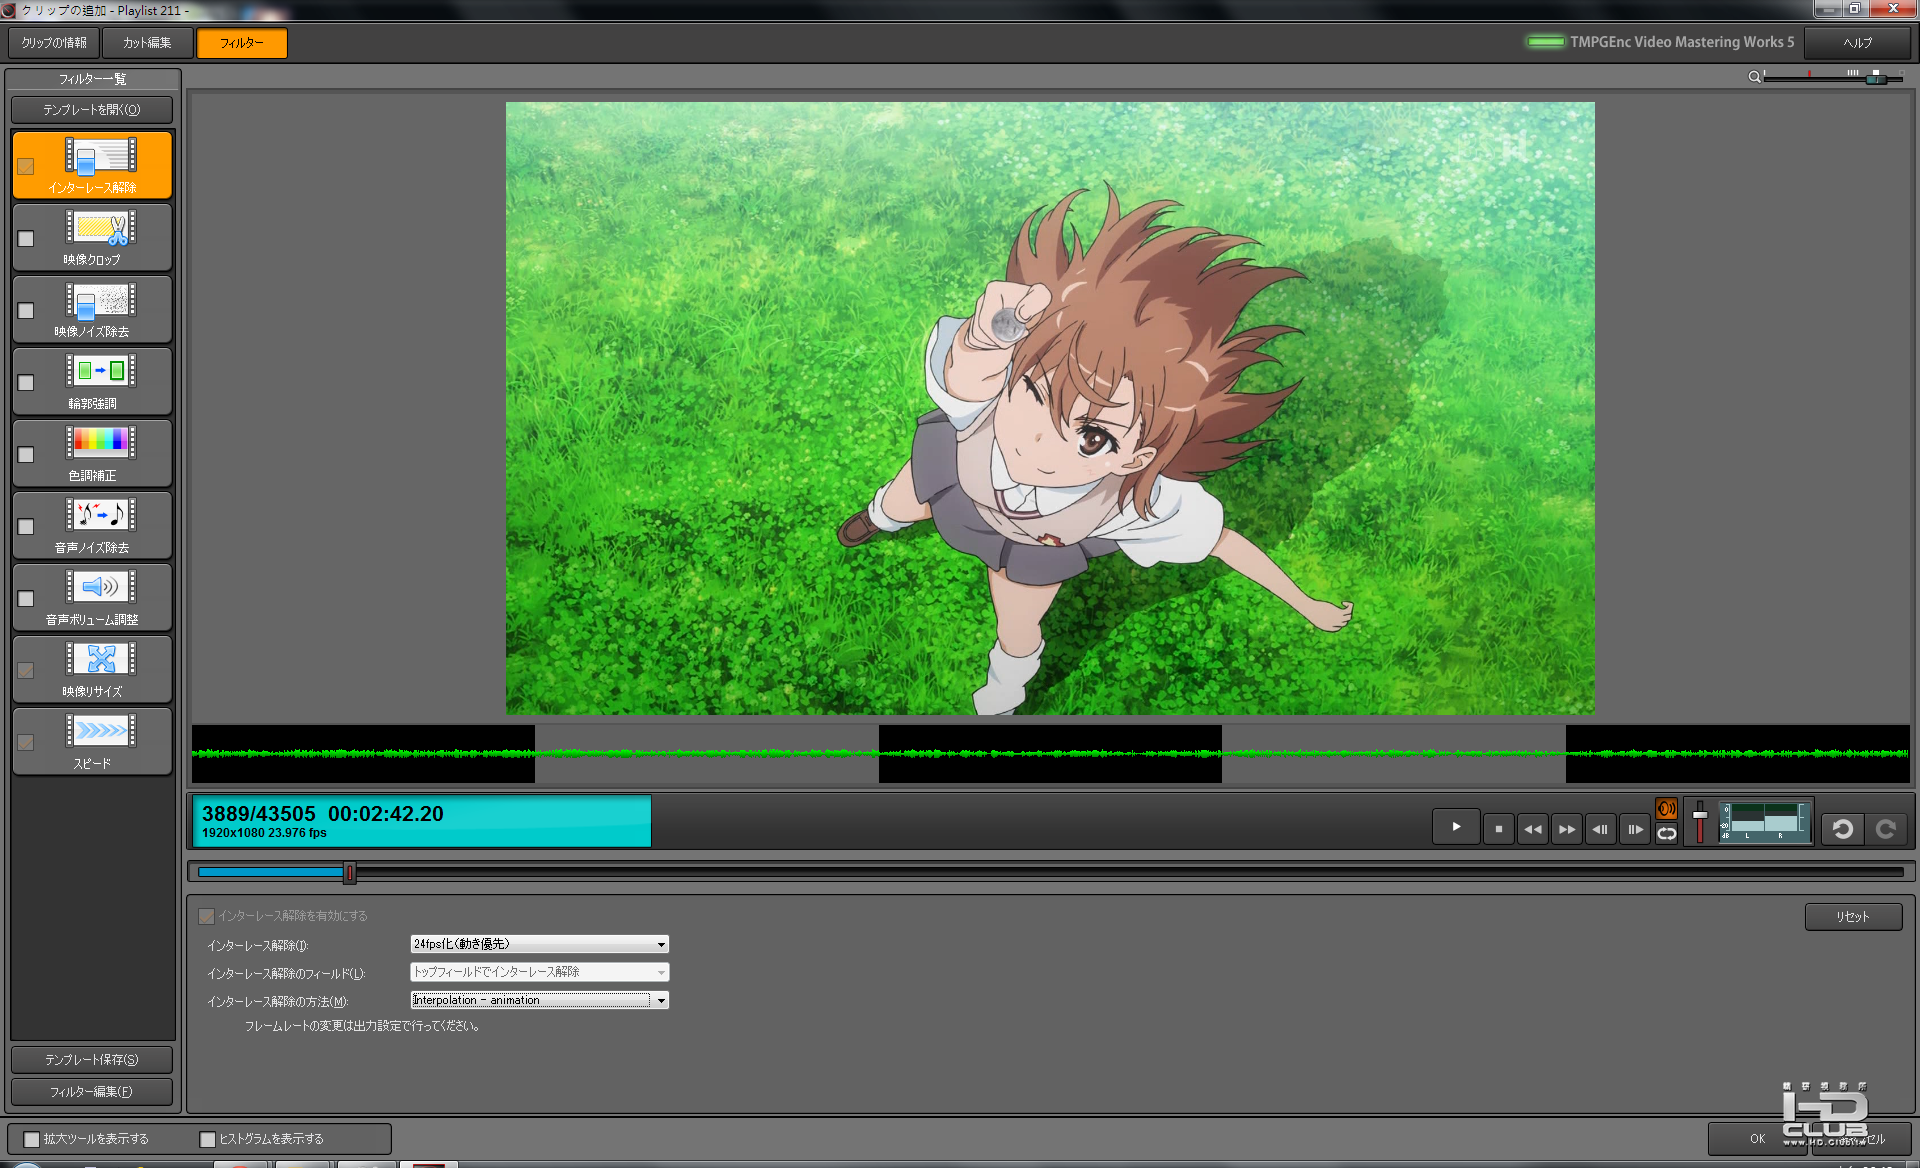This screenshot has height=1168, width=1920.
Task: Click フィルター編集 button
Action: coord(92,1092)
